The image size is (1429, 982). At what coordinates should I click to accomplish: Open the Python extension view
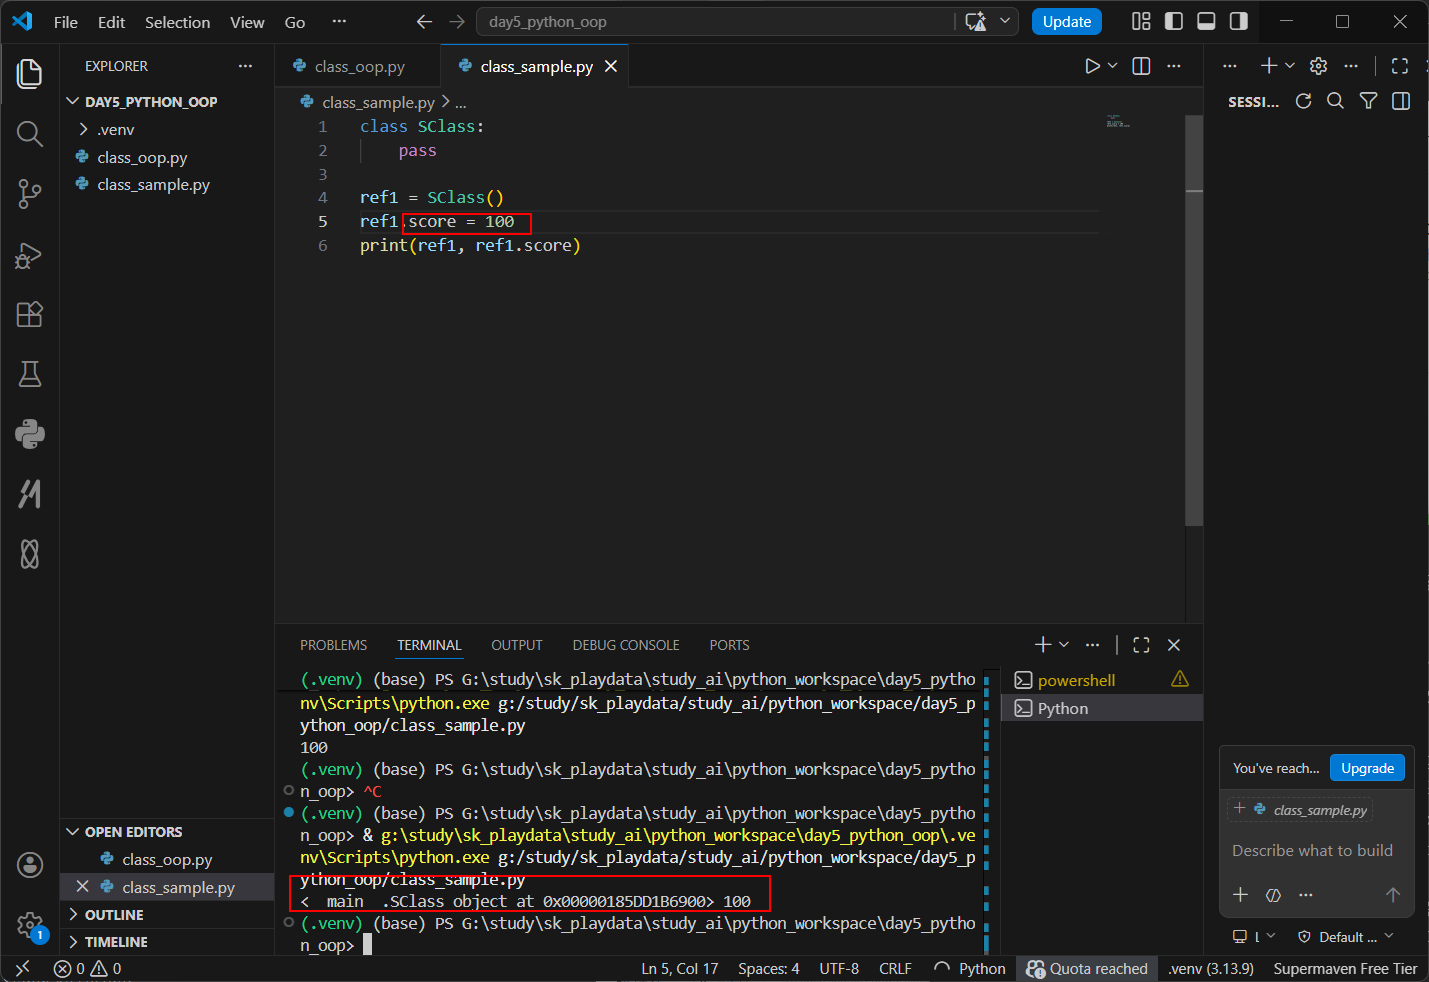pos(30,434)
